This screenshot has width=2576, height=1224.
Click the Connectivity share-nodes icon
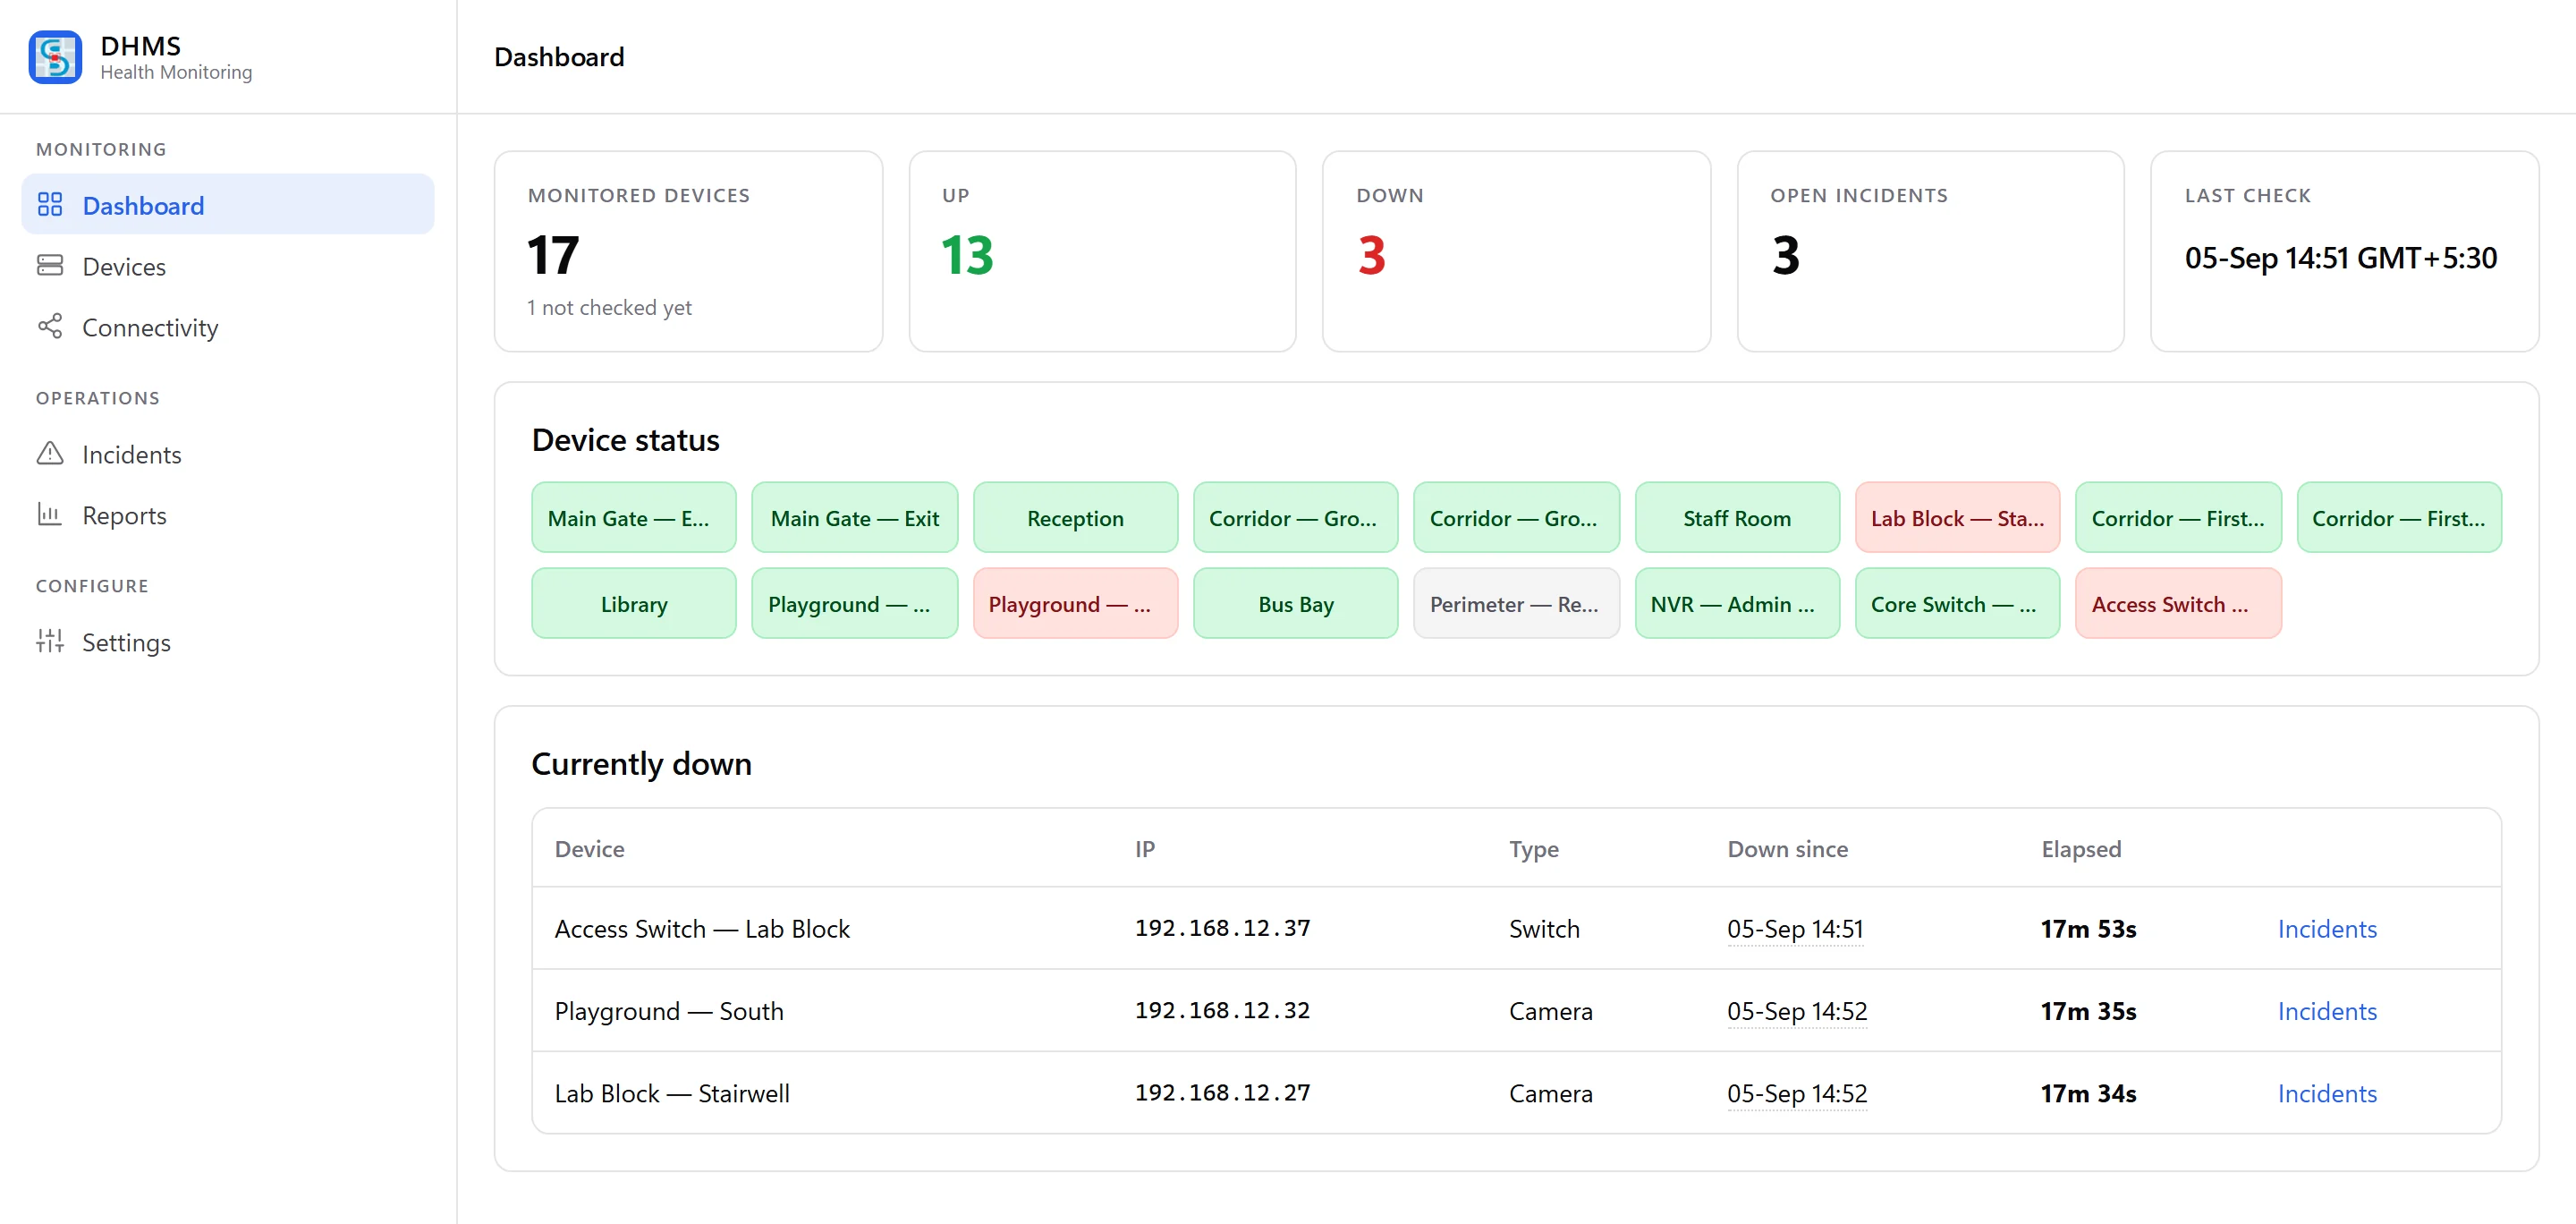pyautogui.click(x=50, y=327)
